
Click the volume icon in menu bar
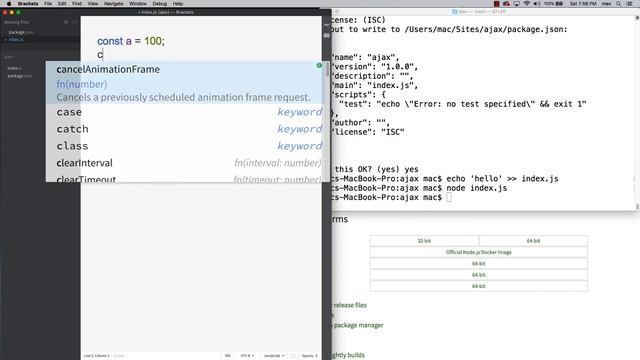pos(537,4)
